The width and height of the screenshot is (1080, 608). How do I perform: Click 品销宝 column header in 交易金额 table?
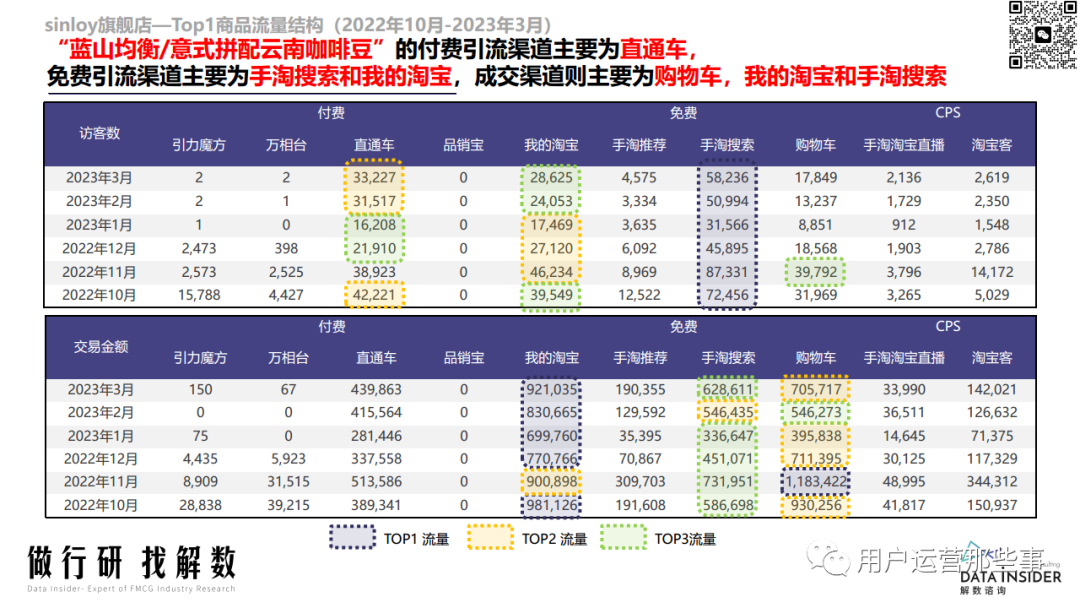(464, 358)
